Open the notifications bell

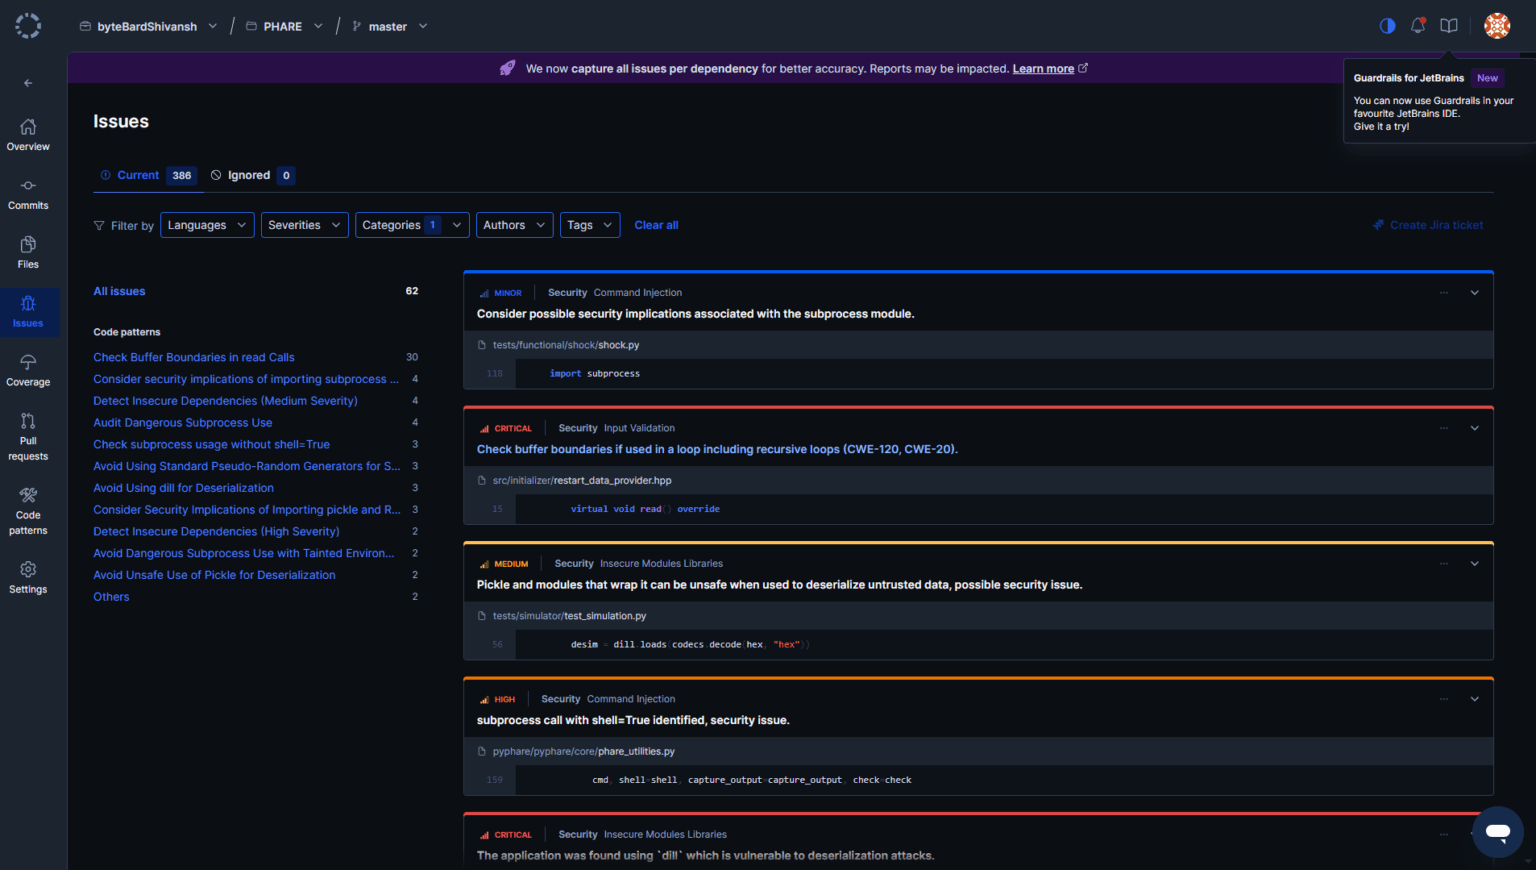[x=1418, y=25]
